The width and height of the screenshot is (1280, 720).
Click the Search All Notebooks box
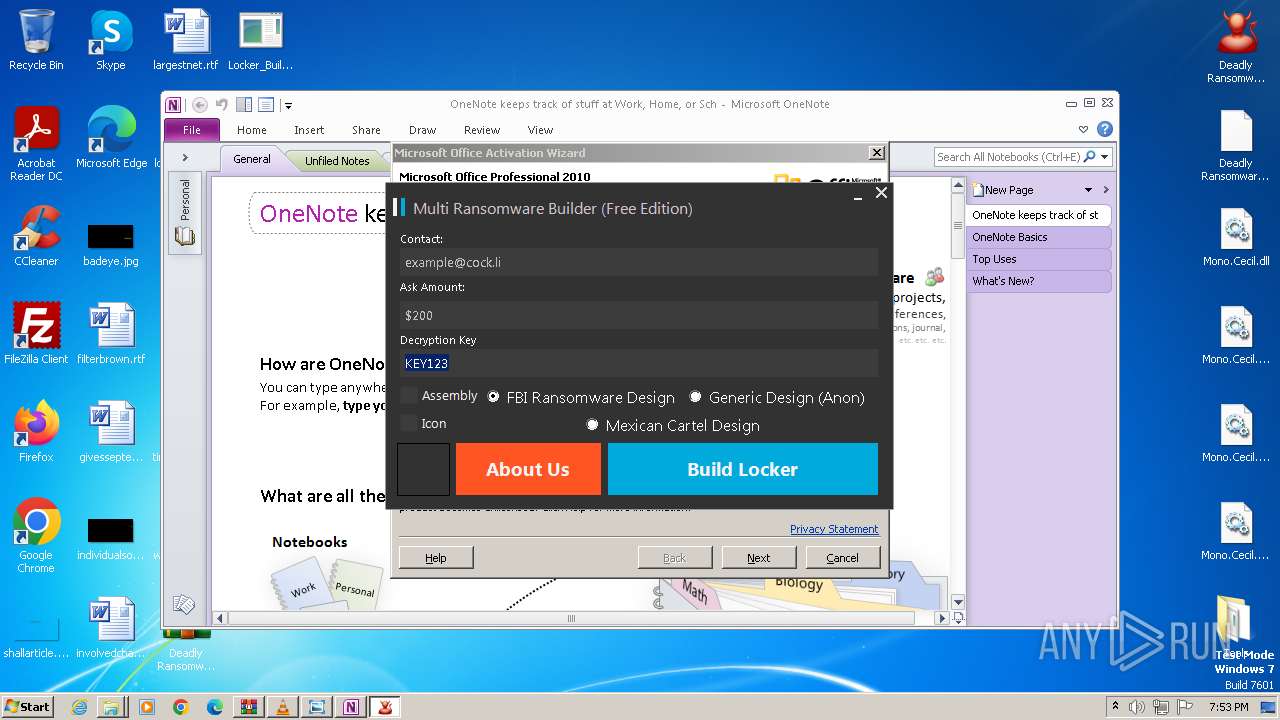tap(1009, 157)
